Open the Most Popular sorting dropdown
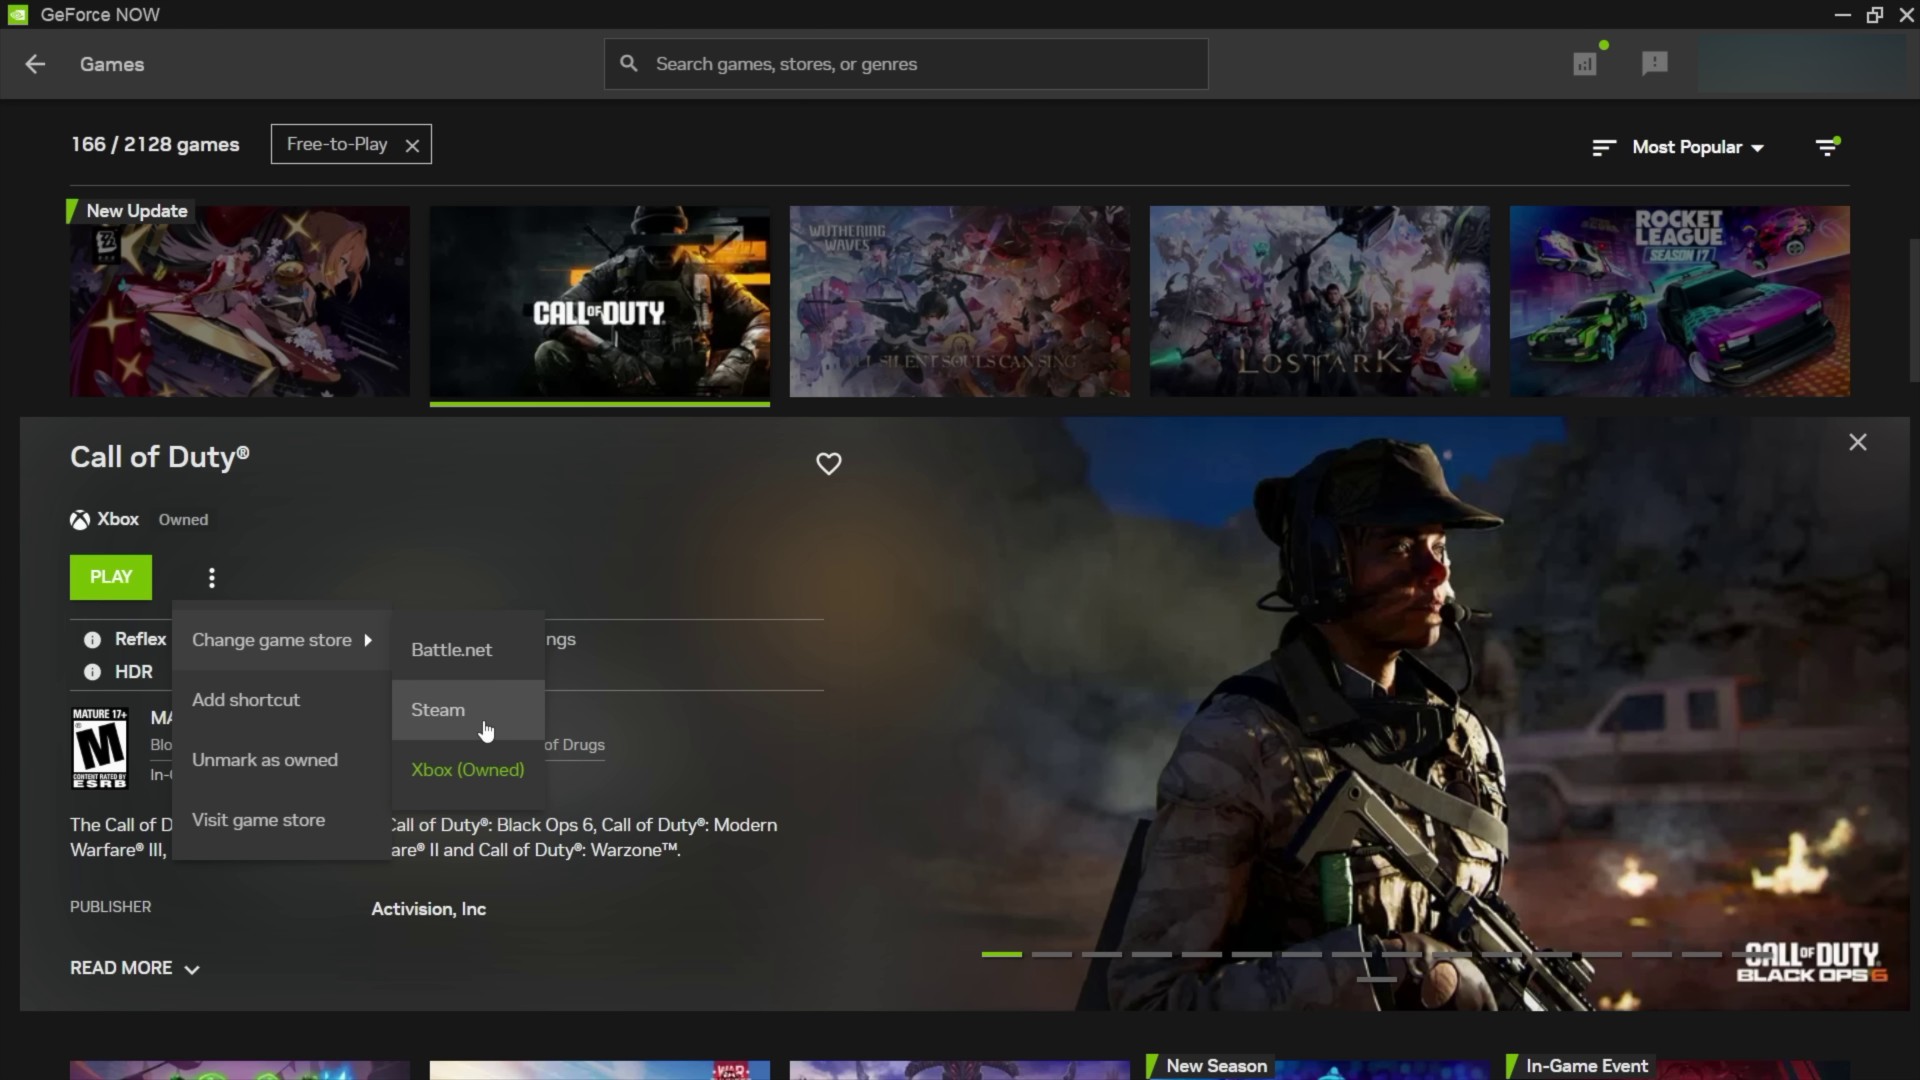 (x=1696, y=147)
